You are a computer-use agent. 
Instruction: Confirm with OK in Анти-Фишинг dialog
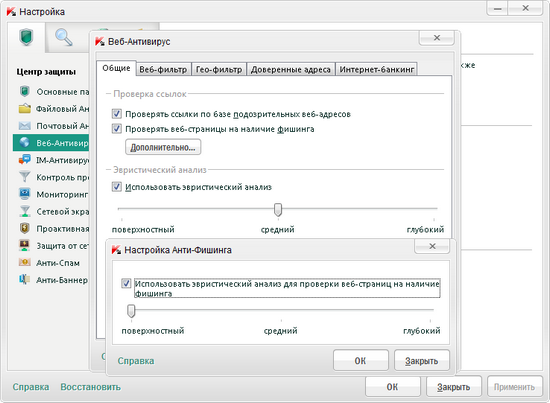point(361,360)
